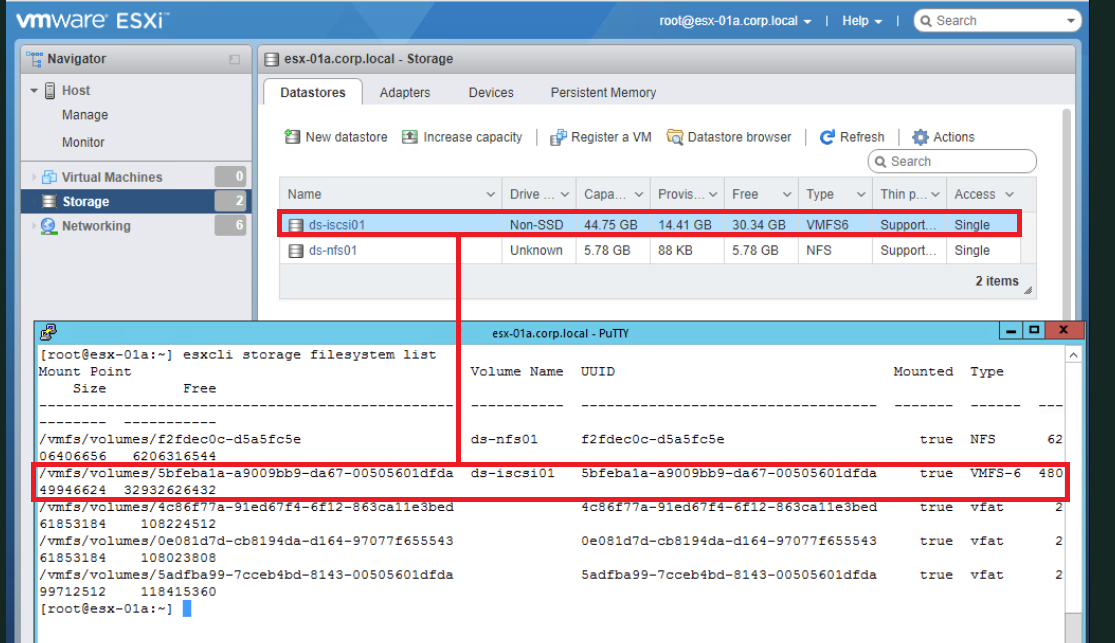1115x643 pixels.
Task: Expand the Virtual Machines tree node
Action: coord(33,177)
